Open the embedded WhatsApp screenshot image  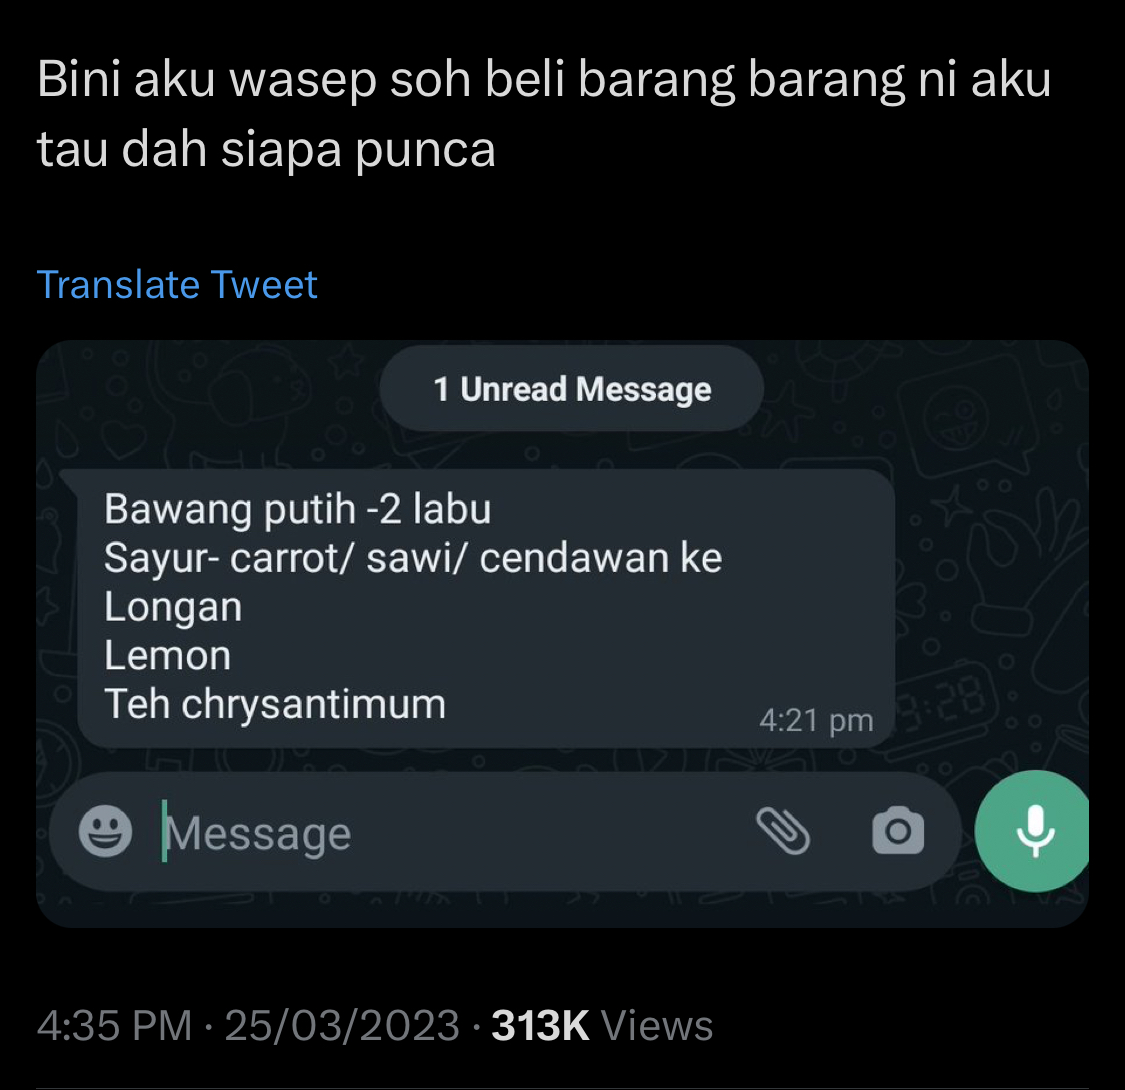pos(562,634)
